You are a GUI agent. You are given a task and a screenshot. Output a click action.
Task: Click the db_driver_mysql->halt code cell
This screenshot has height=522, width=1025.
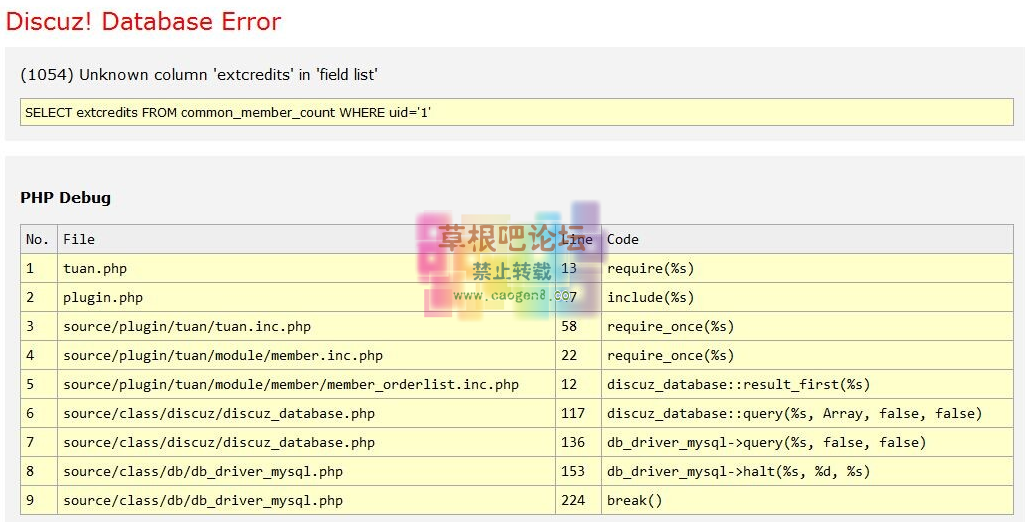738,471
